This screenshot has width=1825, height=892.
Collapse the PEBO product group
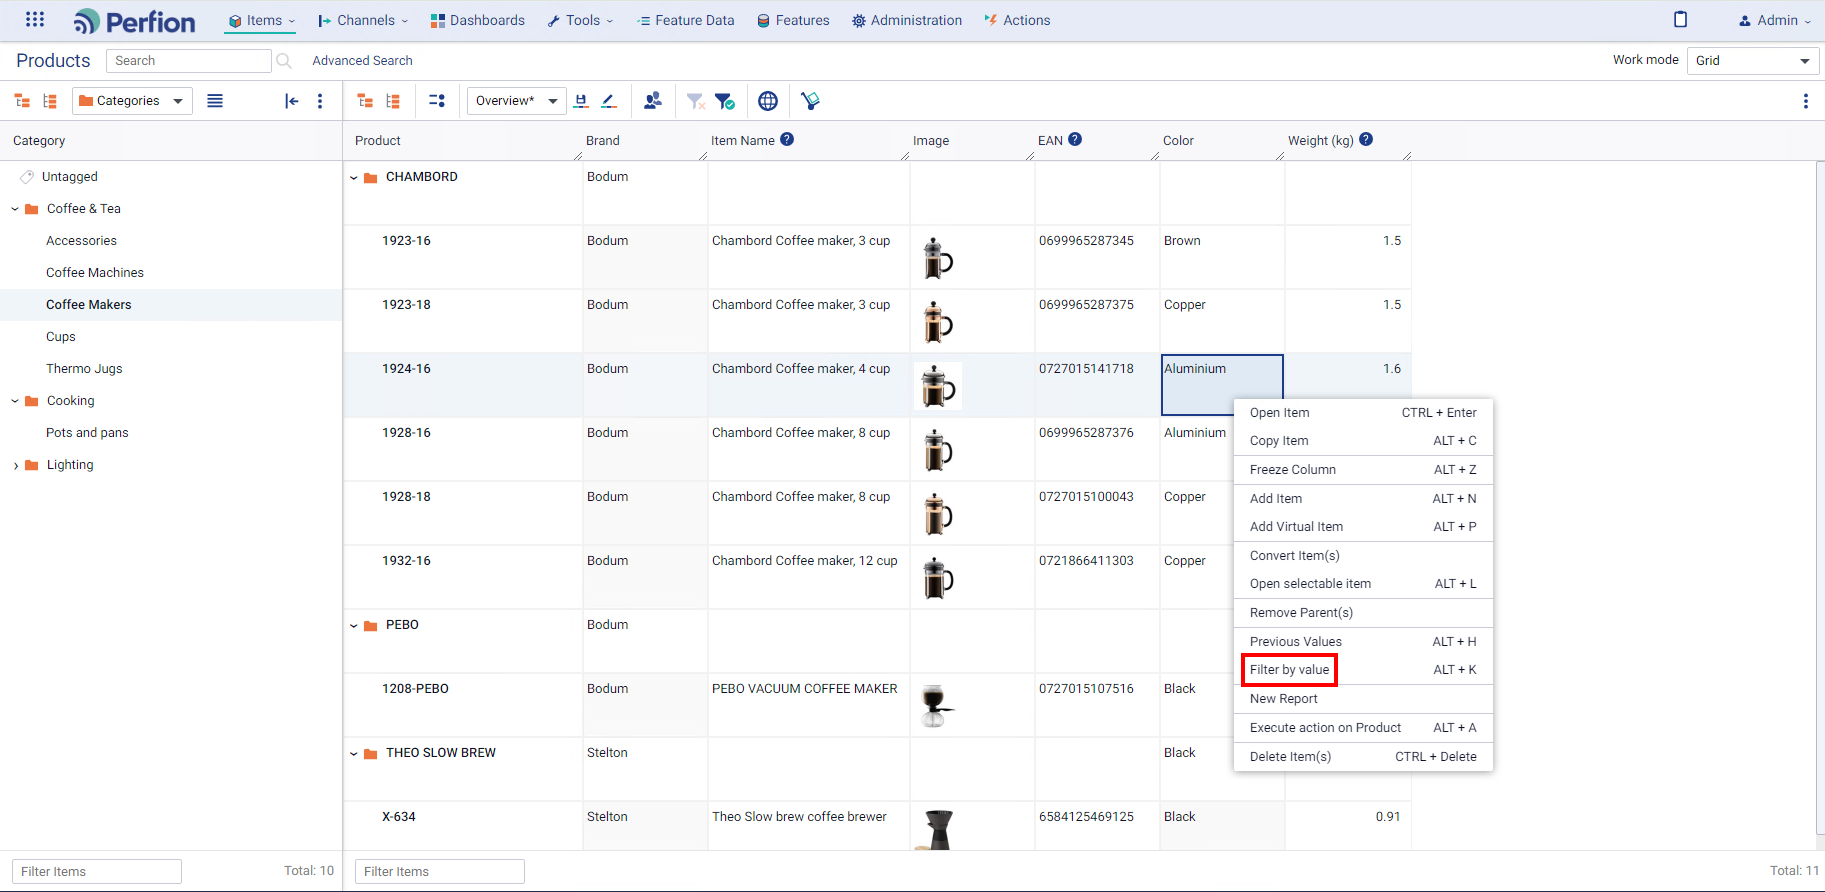tap(354, 626)
